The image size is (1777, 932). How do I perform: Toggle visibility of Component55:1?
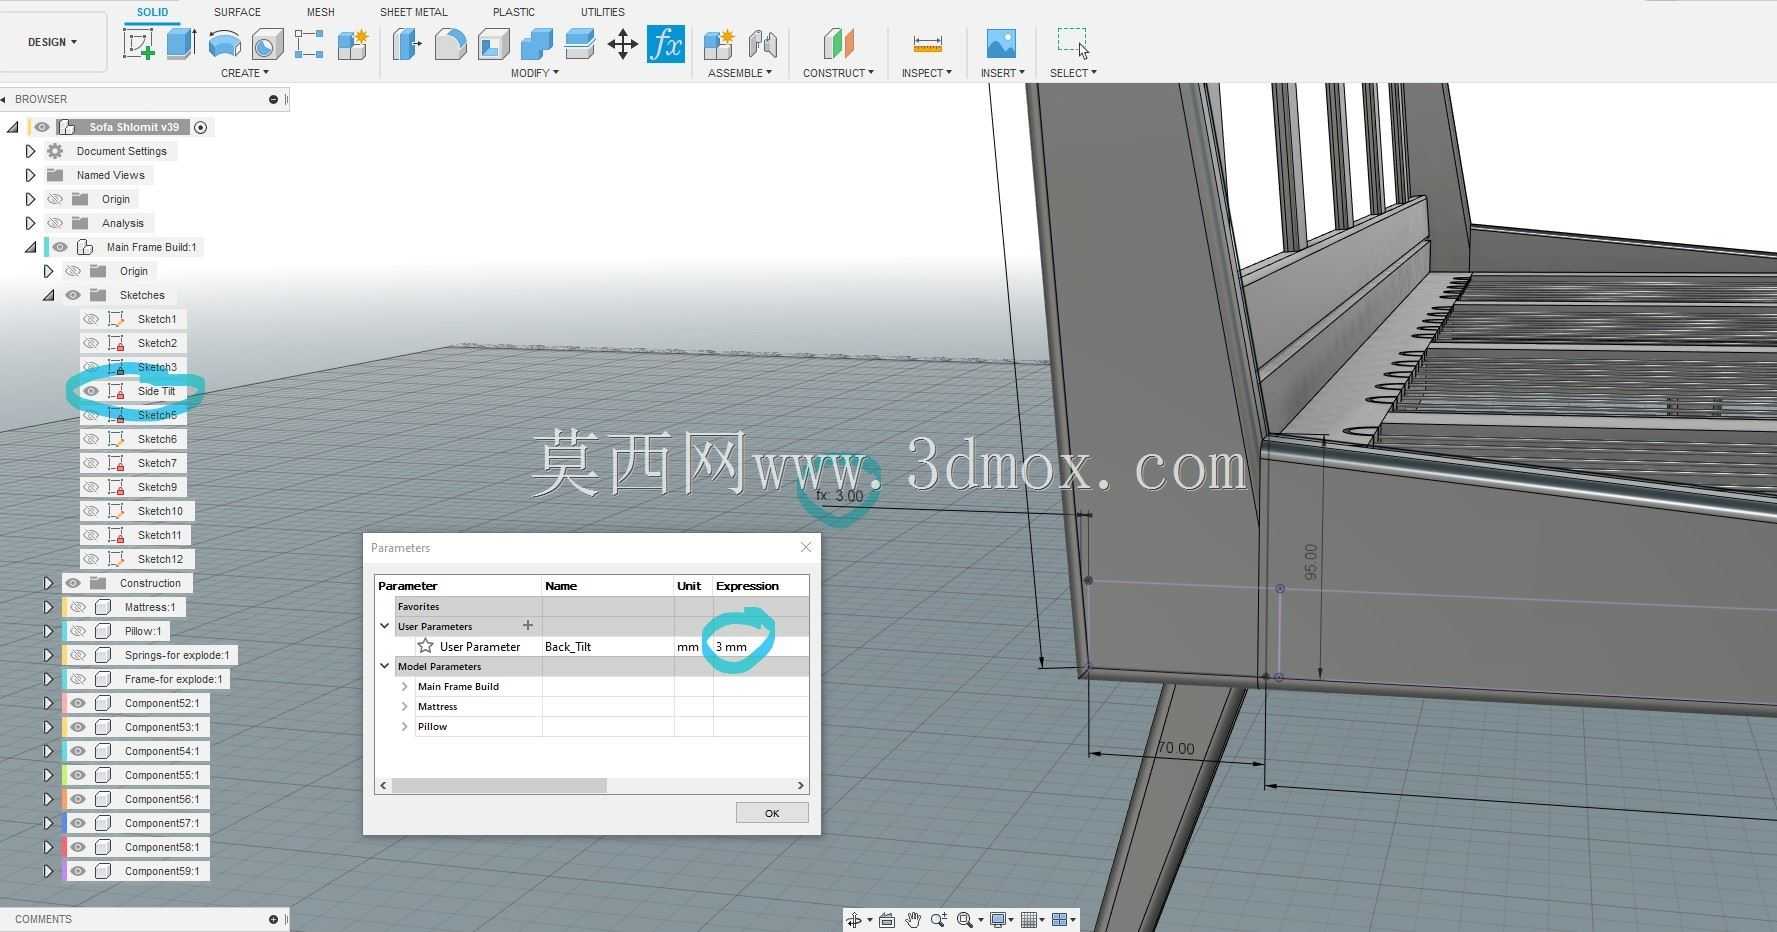(78, 775)
